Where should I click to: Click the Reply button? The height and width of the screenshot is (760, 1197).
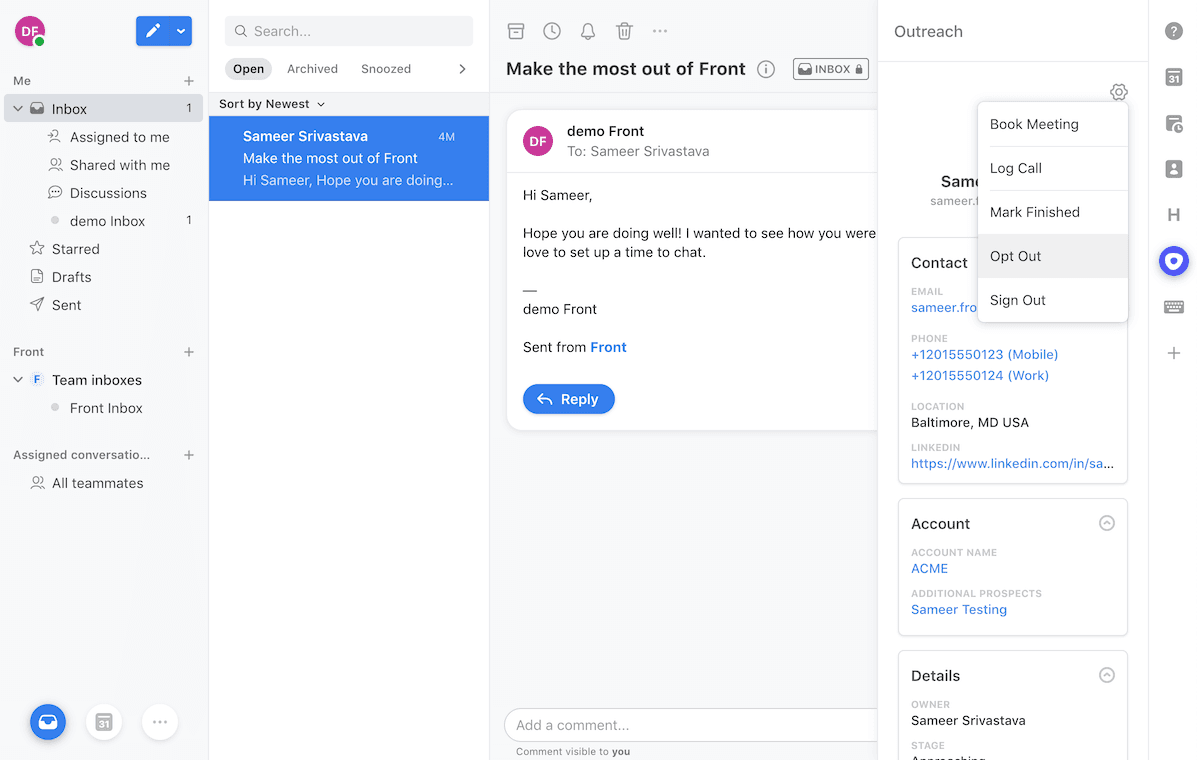pyautogui.click(x=568, y=398)
